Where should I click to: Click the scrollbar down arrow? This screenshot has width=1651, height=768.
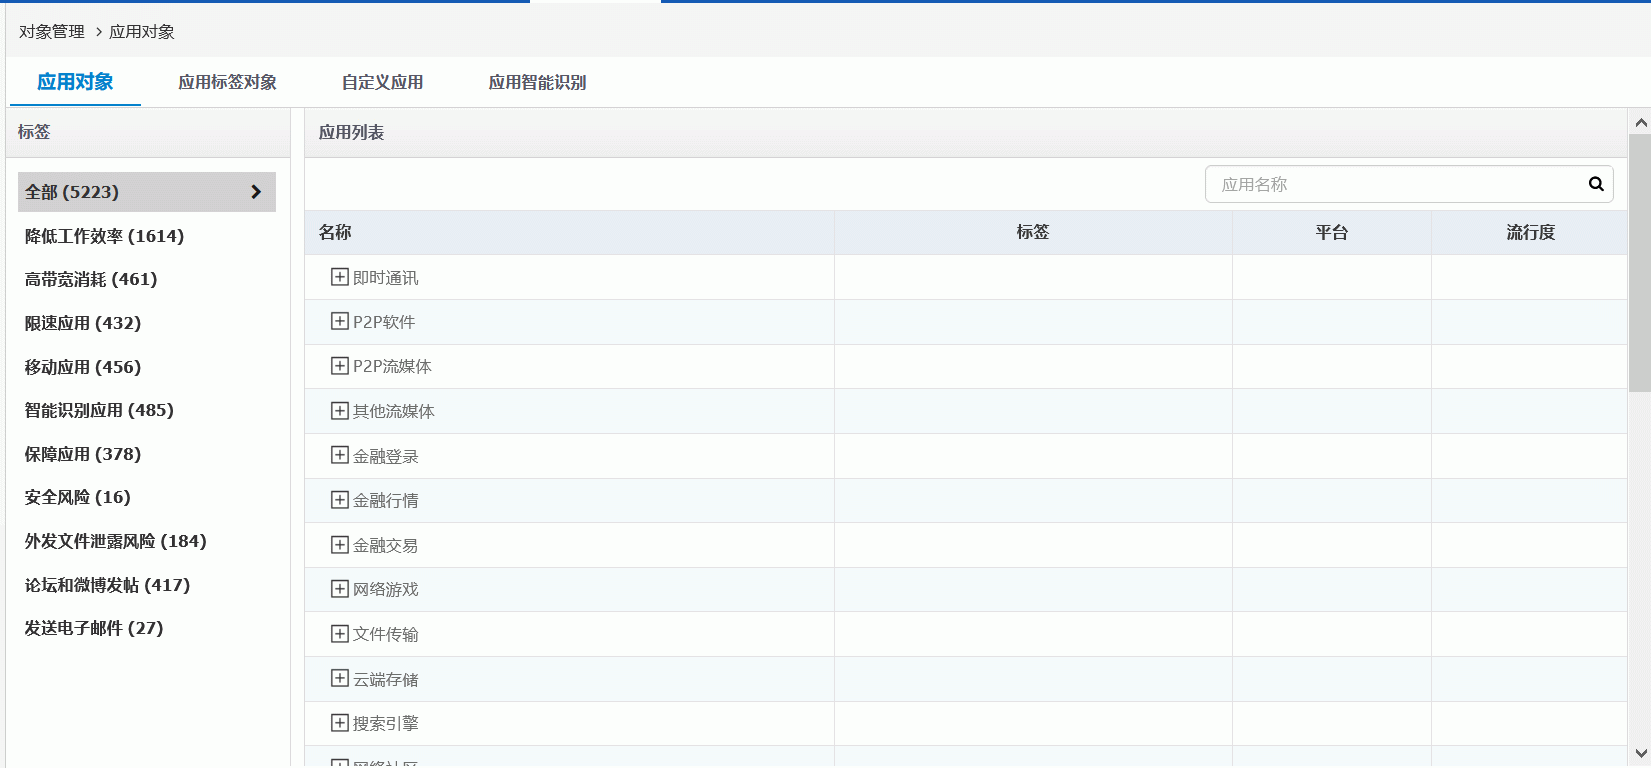pyautogui.click(x=1640, y=754)
